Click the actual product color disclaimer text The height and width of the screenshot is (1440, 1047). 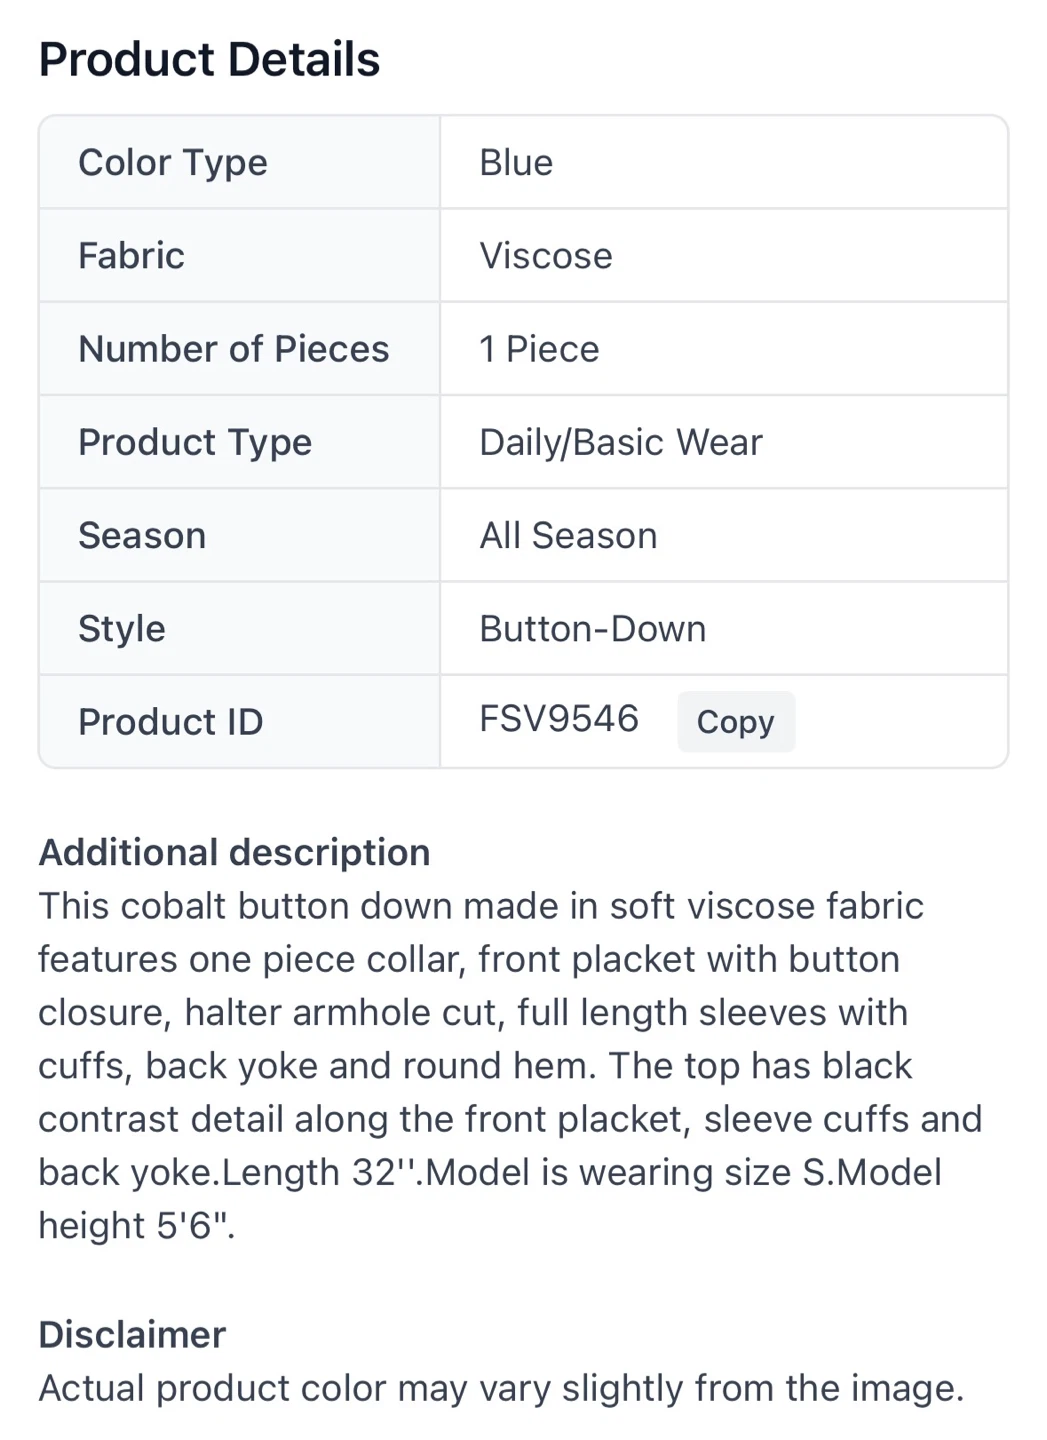tap(501, 1388)
